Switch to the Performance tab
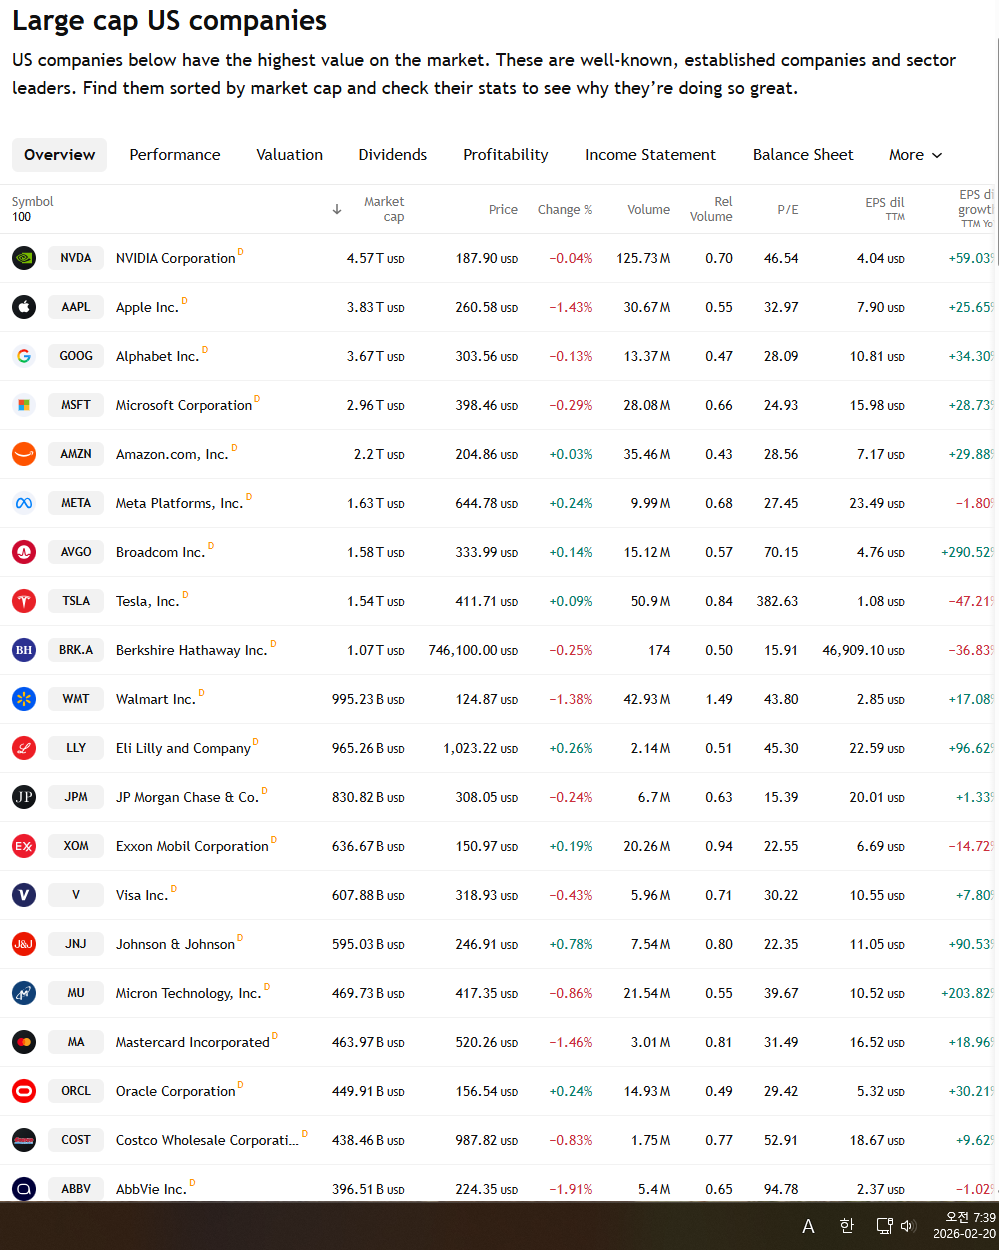Image resolution: width=999 pixels, height=1250 pixels. click(x=175, y=155)
